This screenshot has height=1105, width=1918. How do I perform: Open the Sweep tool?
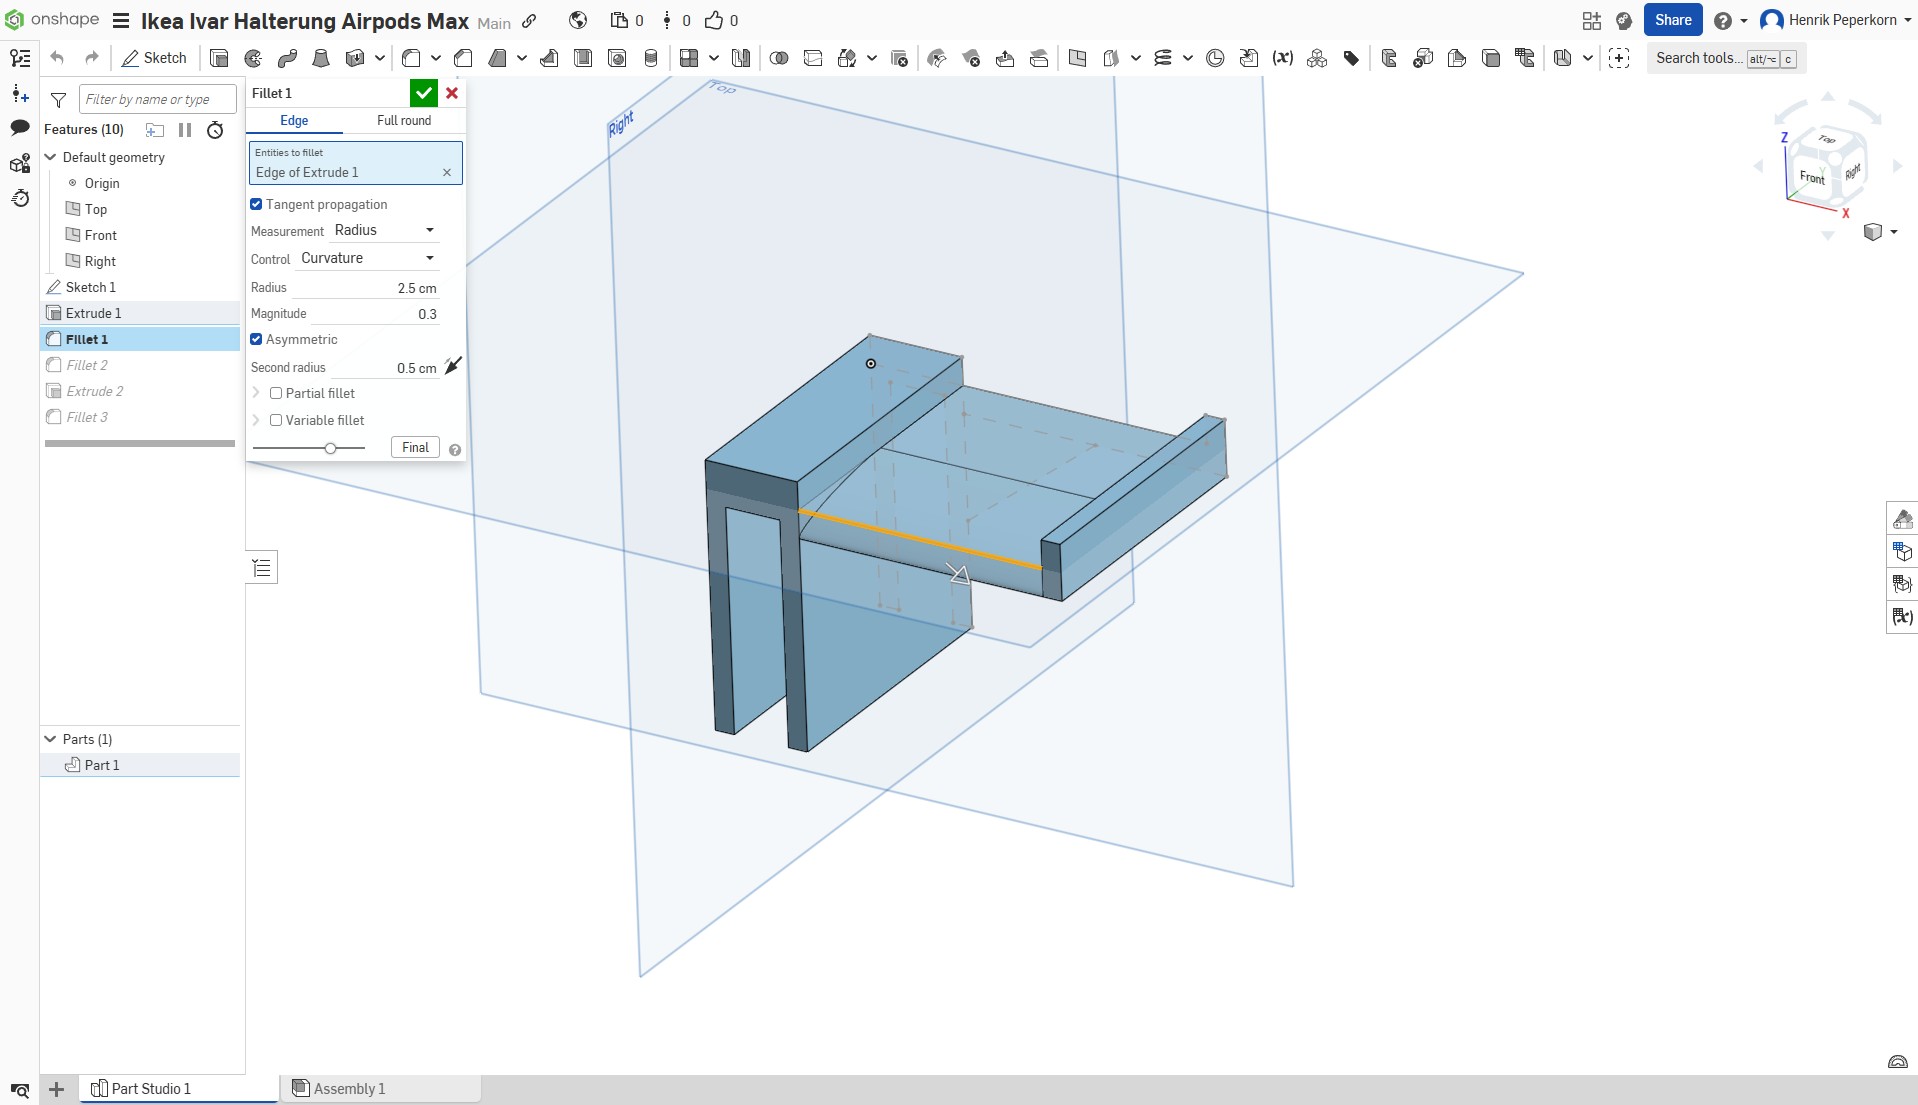[287, 58]
